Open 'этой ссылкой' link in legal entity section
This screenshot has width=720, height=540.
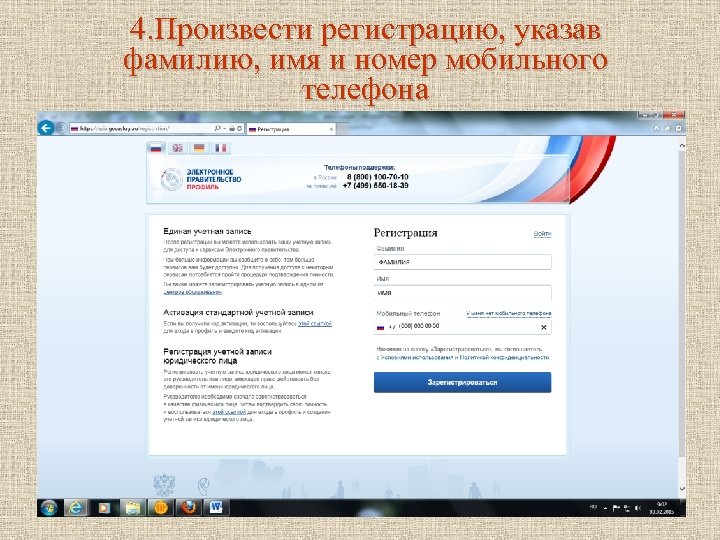[x=229, y=412]
